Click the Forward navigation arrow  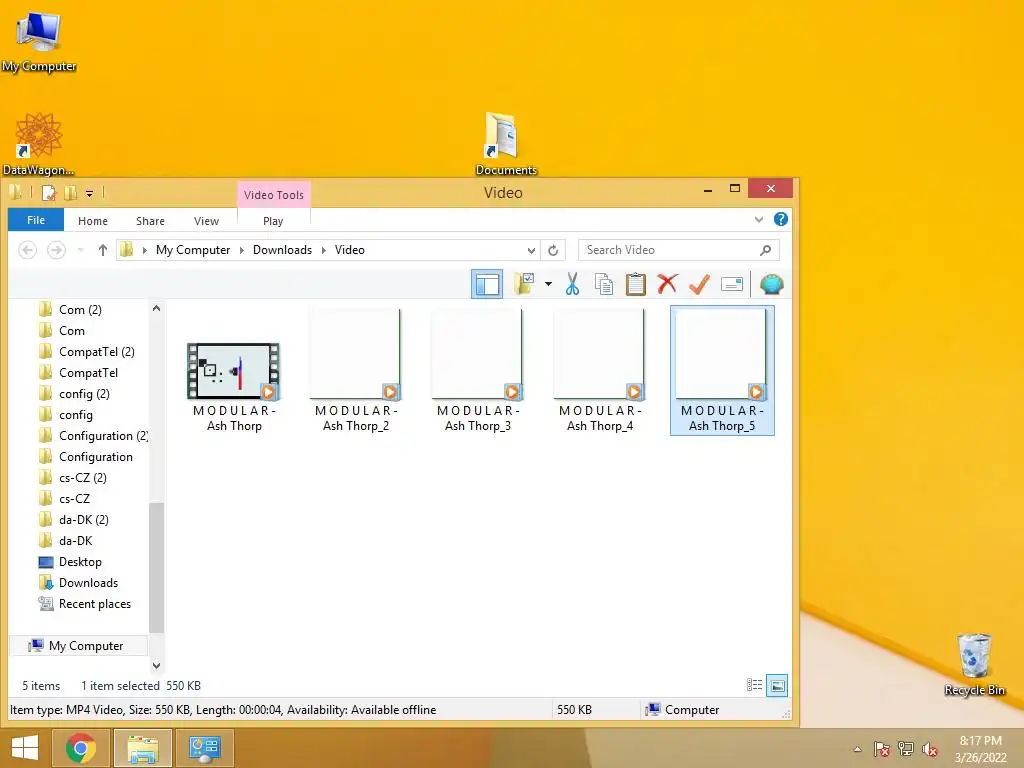(56, 250)
